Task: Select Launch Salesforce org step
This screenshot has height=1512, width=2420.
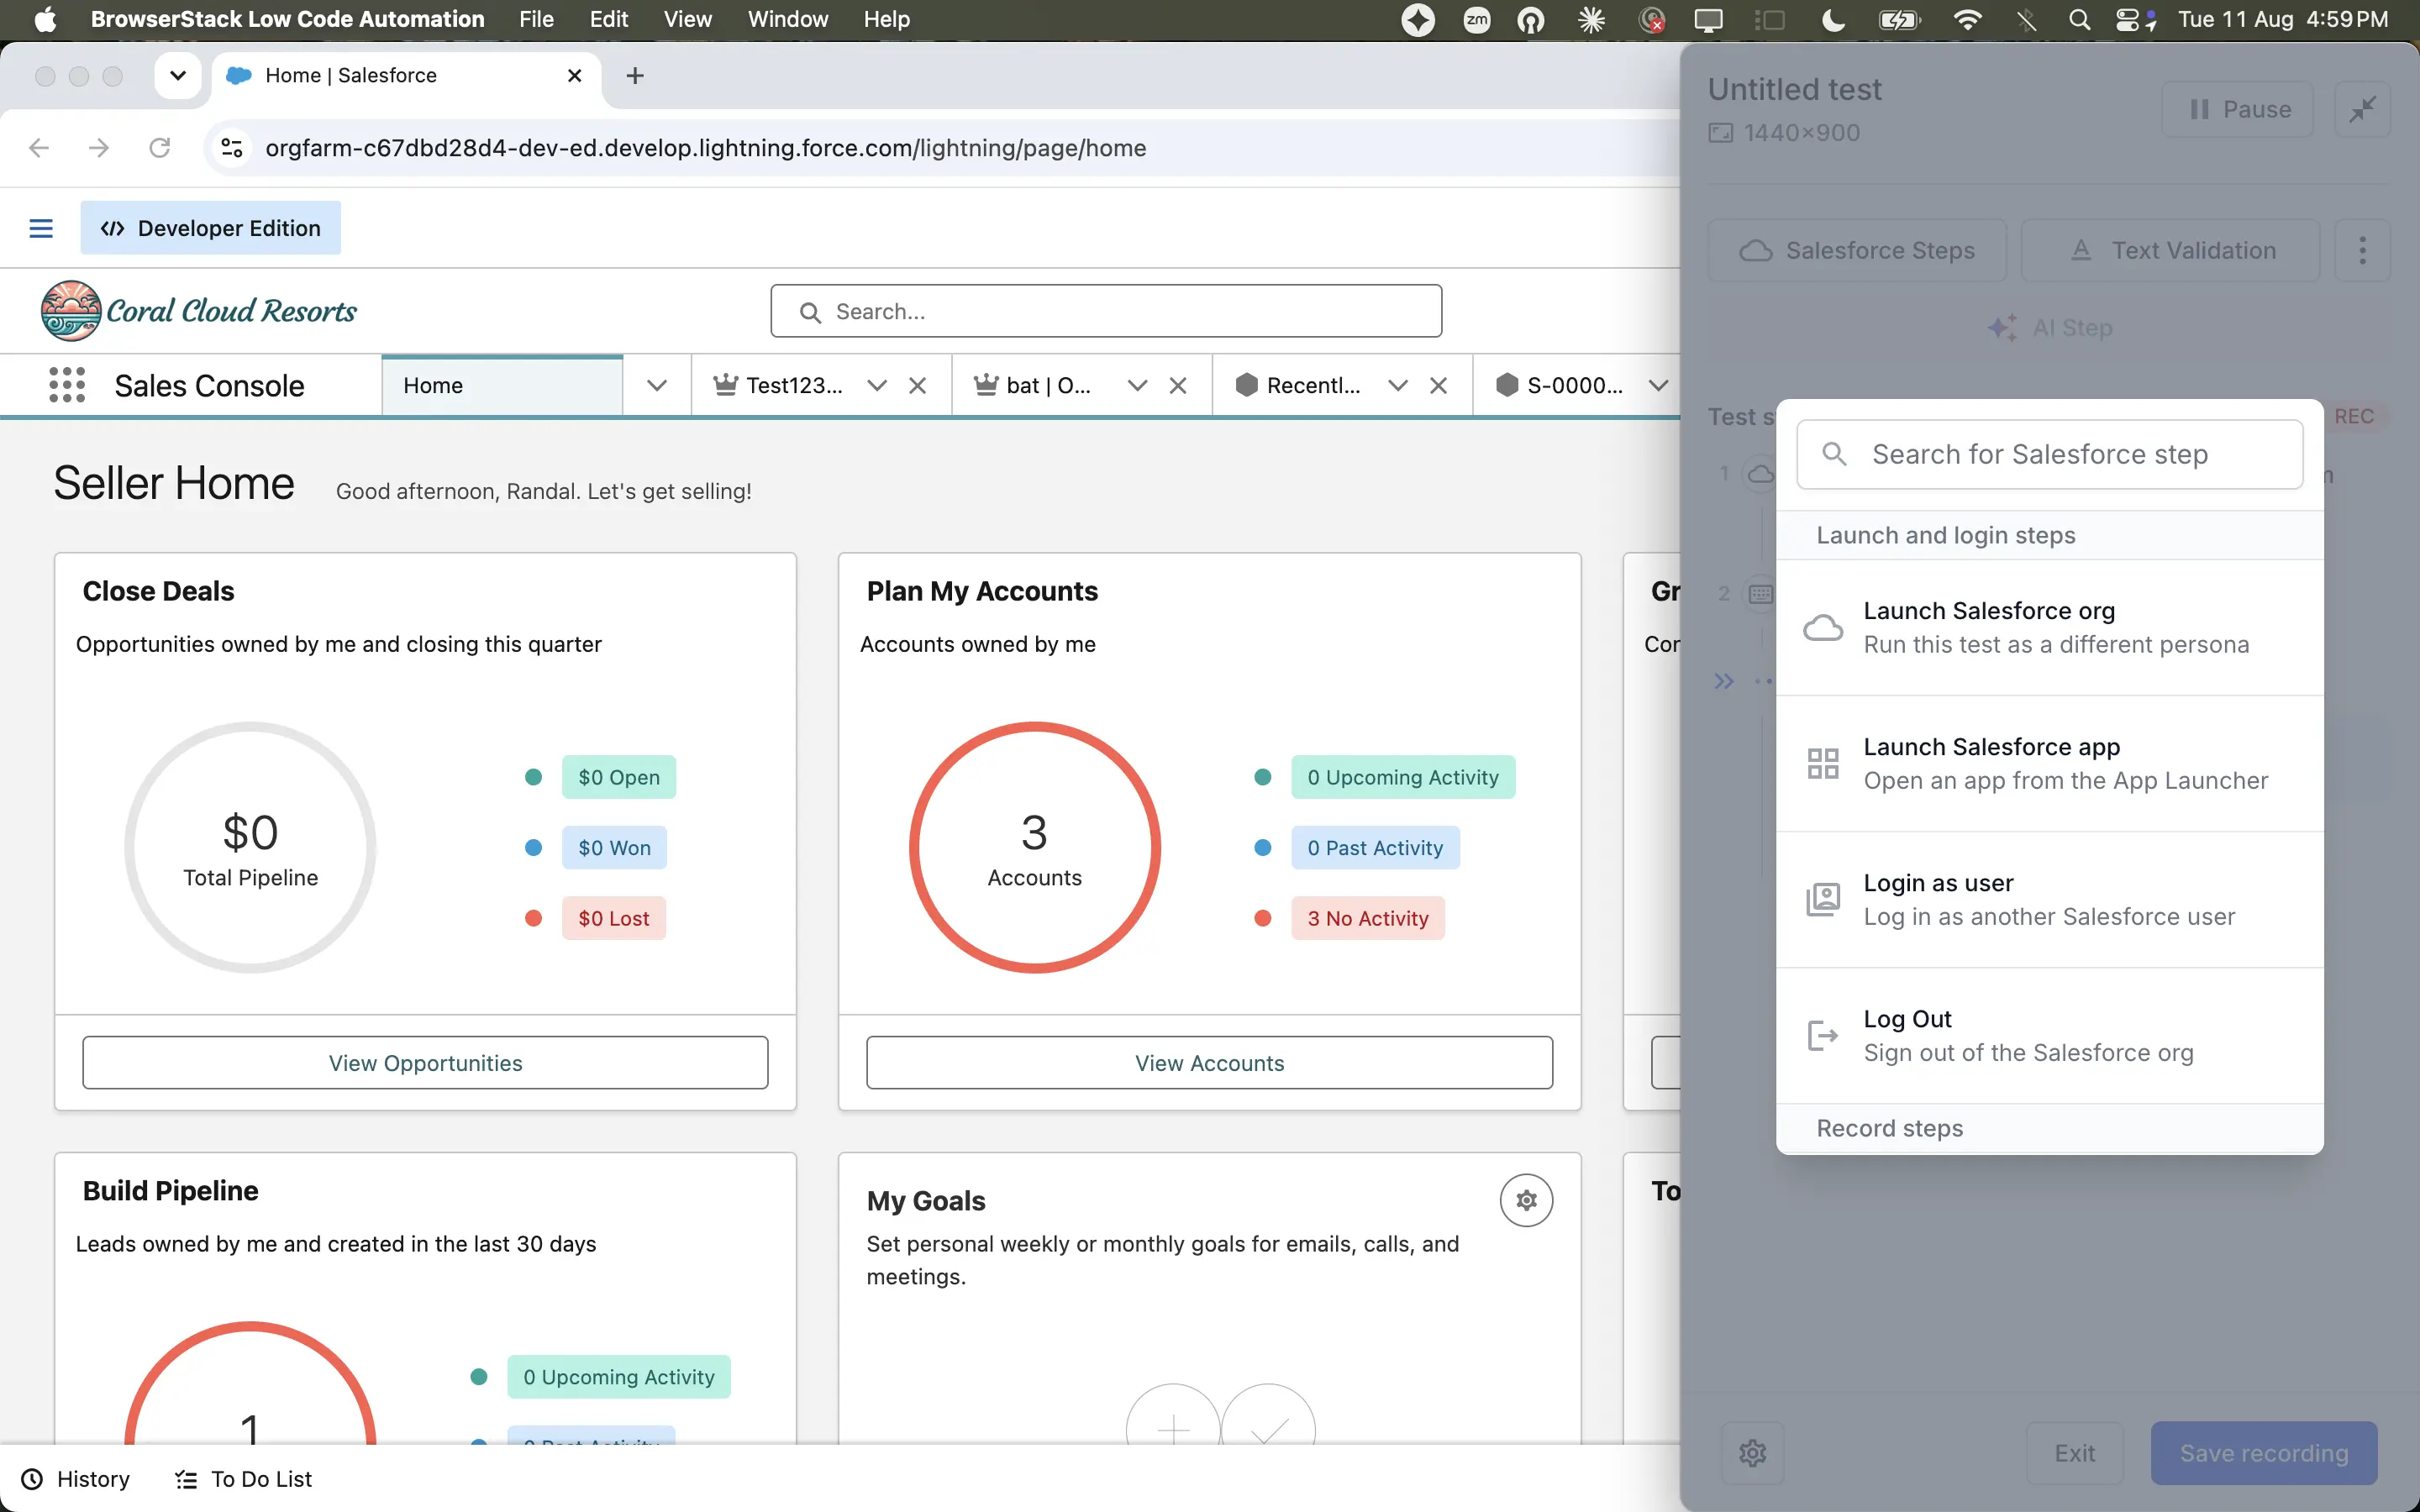Action: [2049, 628]
